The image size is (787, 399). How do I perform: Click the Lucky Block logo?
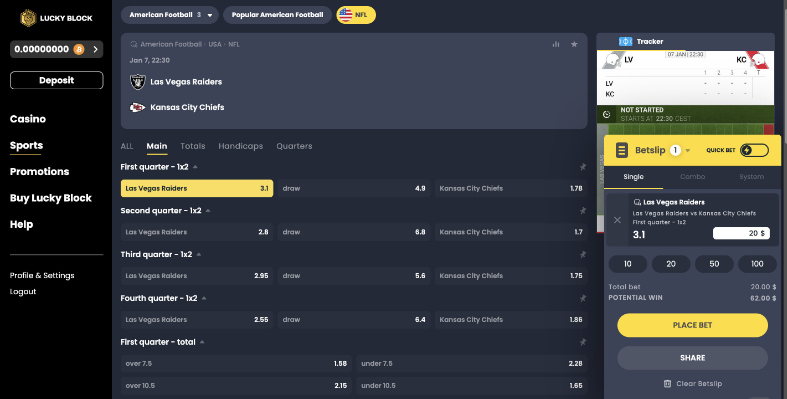click(x=56, y=18)
